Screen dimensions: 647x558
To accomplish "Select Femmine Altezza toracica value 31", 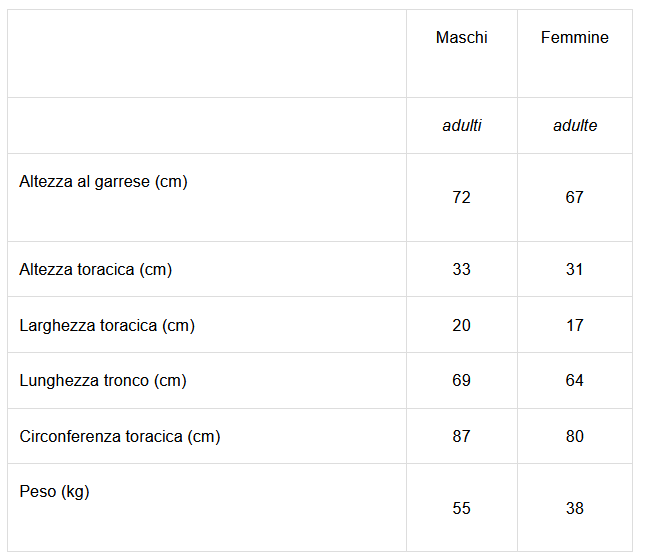I will (574, 270).
